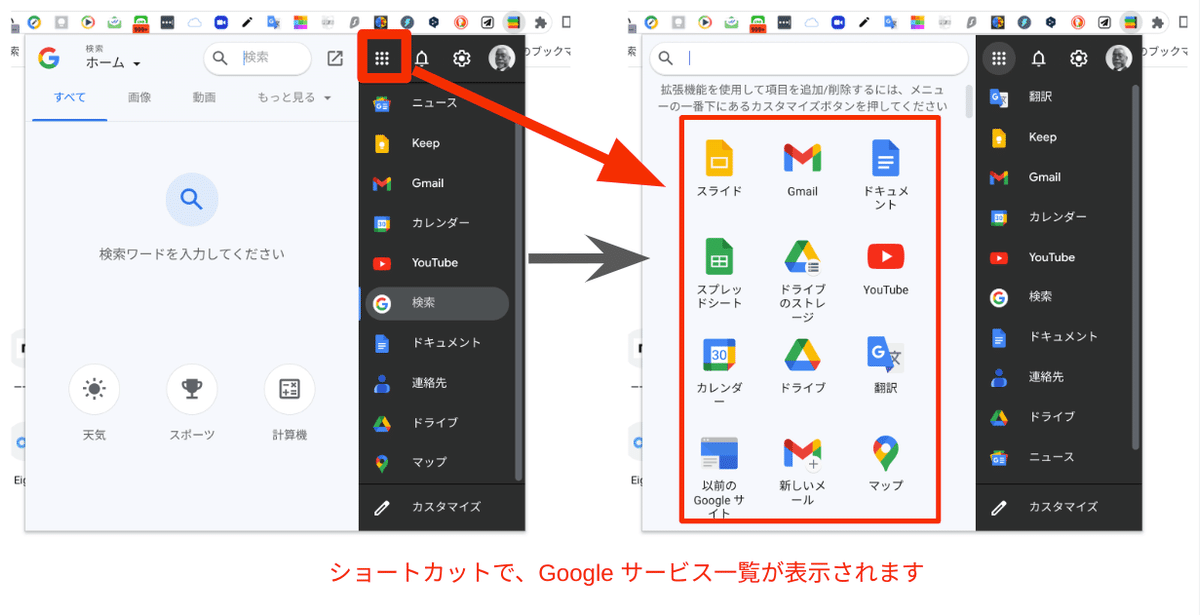Switch to 画像 tab

(x=140, y=97)
